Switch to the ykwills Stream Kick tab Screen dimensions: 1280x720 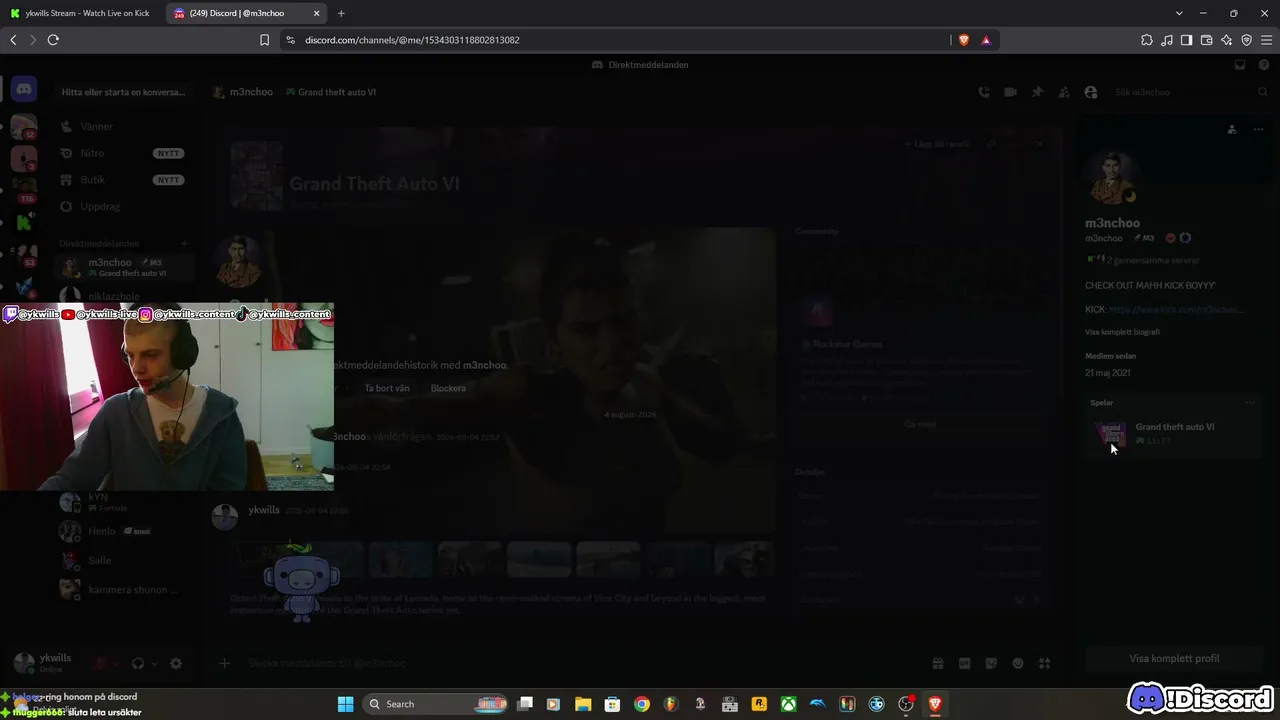(x=80, y=13)
